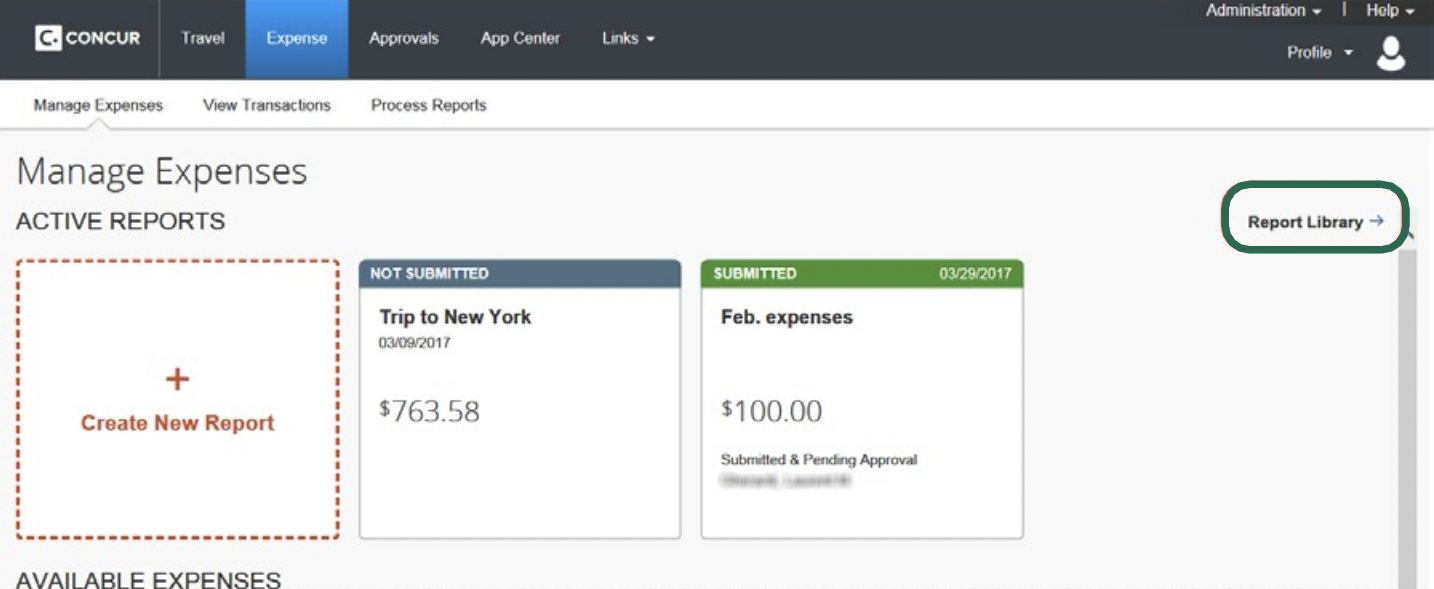The height and width of the screenshot is (589, 1434).
Task: Click the plus icon to create a report
Action: [x=177, y=378]
